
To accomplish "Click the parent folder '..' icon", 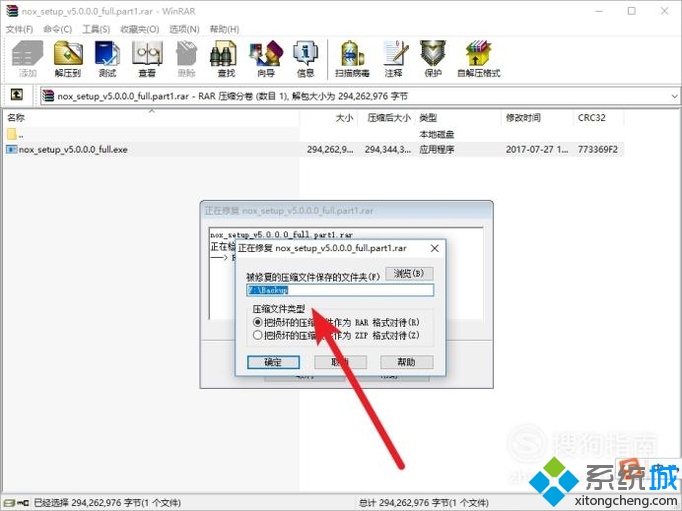I will 12,134.
